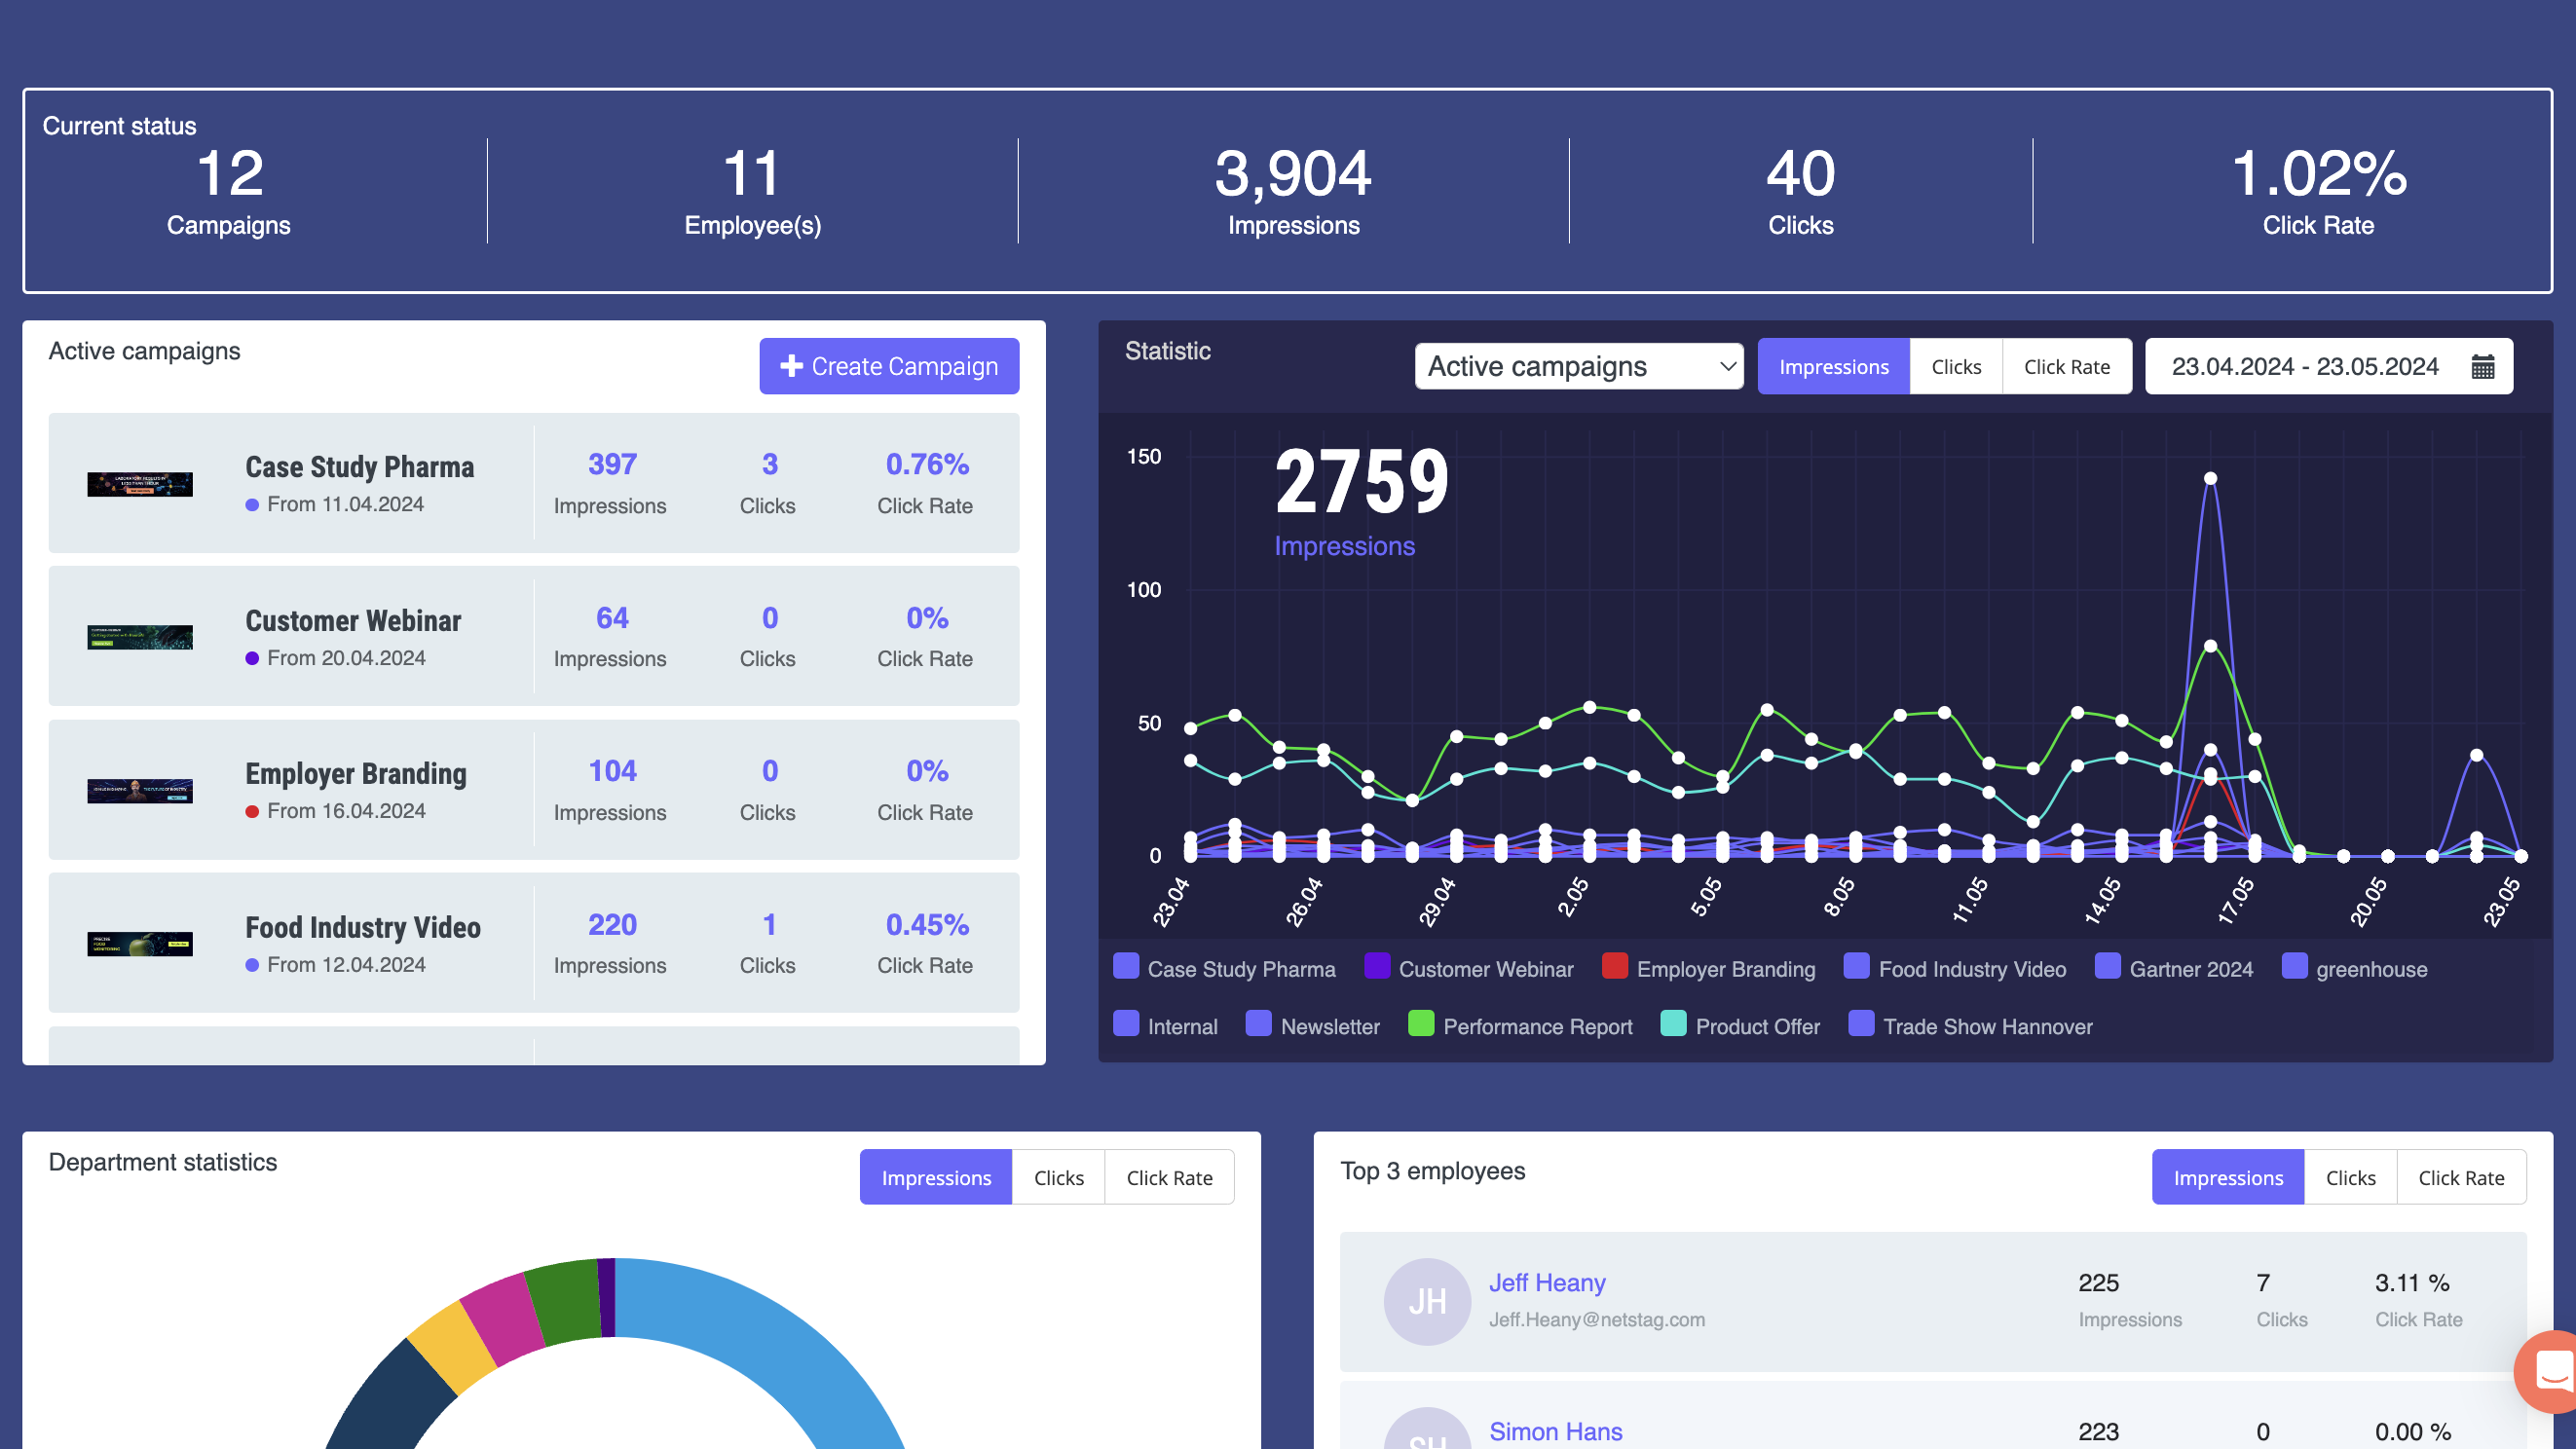This screenshot has height=1449, width=2576.
Task: Click the plus icon inside Create Campaign
Action: 791,366
